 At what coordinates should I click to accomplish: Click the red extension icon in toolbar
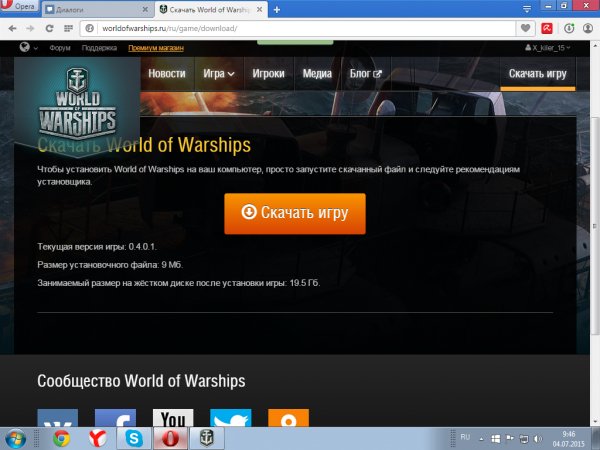tap(547, 28)
